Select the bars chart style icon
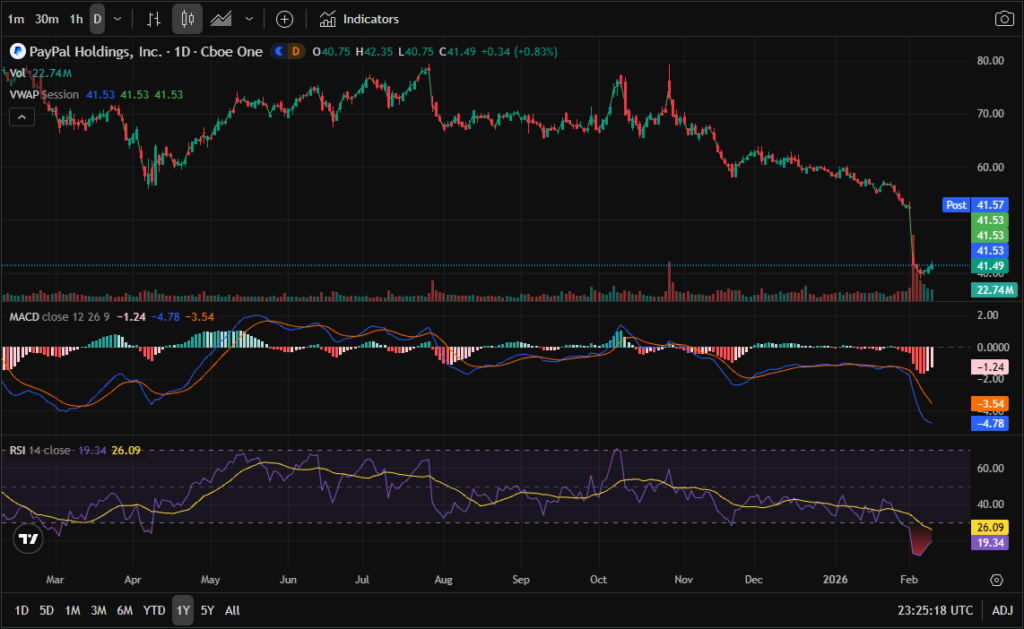The height and width of the screenshot is (629, 1024). (153, 19)
